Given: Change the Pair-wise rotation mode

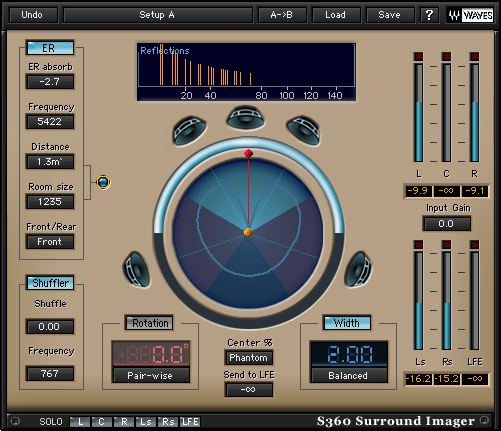Looking at the screenshot, I should pyautogui.click(x=151, y=375).
